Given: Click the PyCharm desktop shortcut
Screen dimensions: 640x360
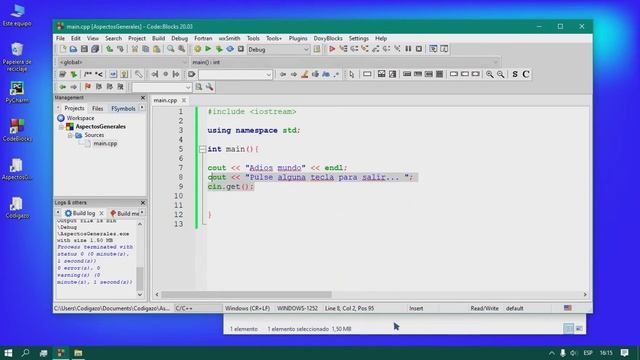Looking at the screenshot, I should 17,92.
